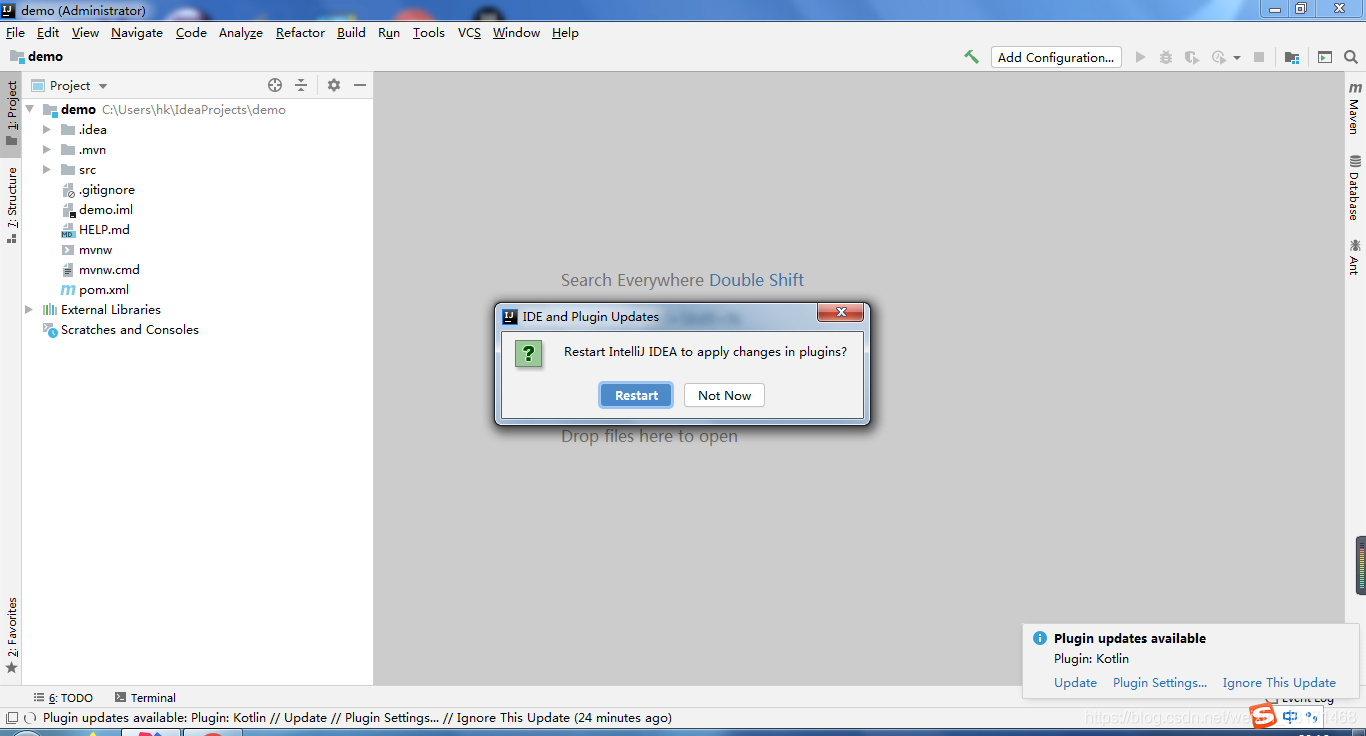Open the Build menu
The width and height of the screenshot is (1366, 736).
point(351,32)
